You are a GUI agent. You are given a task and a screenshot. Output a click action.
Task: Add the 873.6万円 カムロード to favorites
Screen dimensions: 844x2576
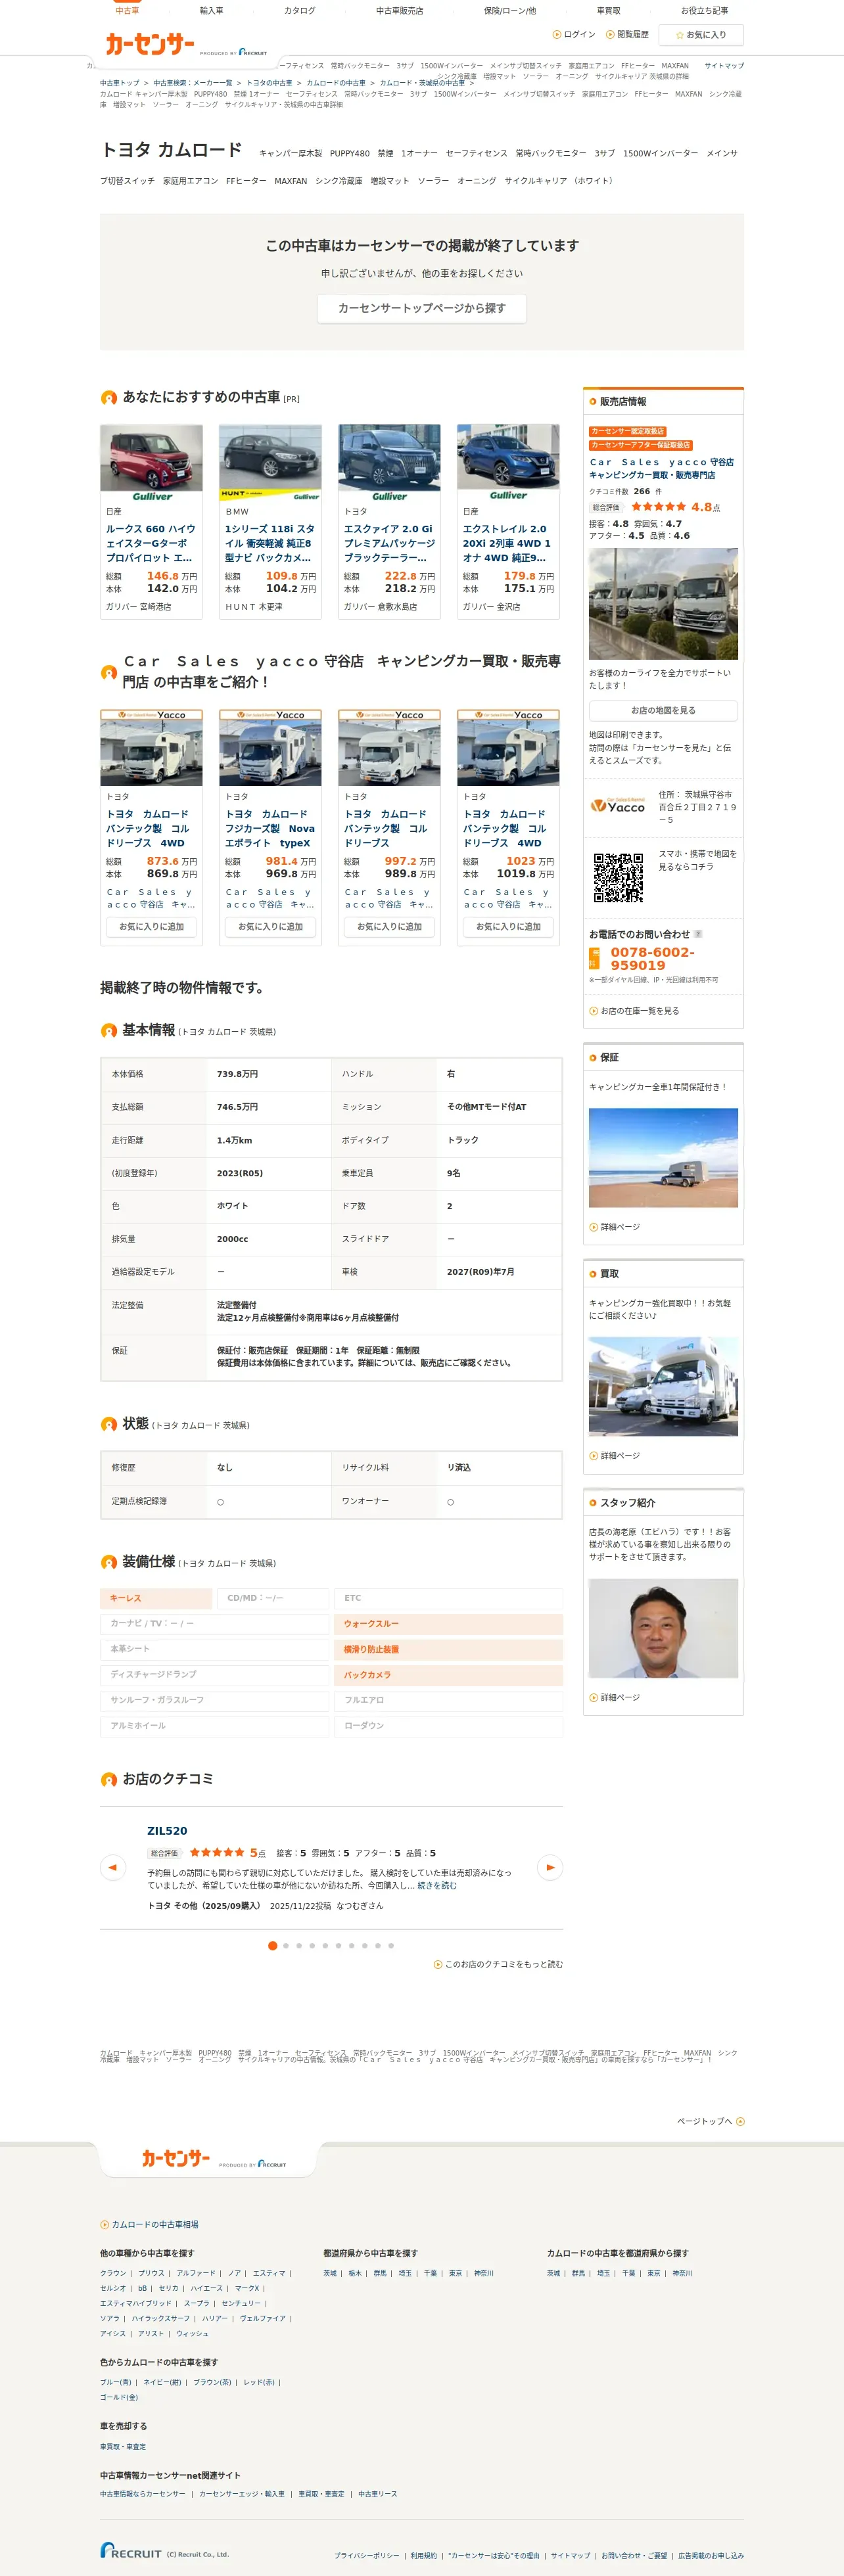pyautogui.click(x=151, y=926)
